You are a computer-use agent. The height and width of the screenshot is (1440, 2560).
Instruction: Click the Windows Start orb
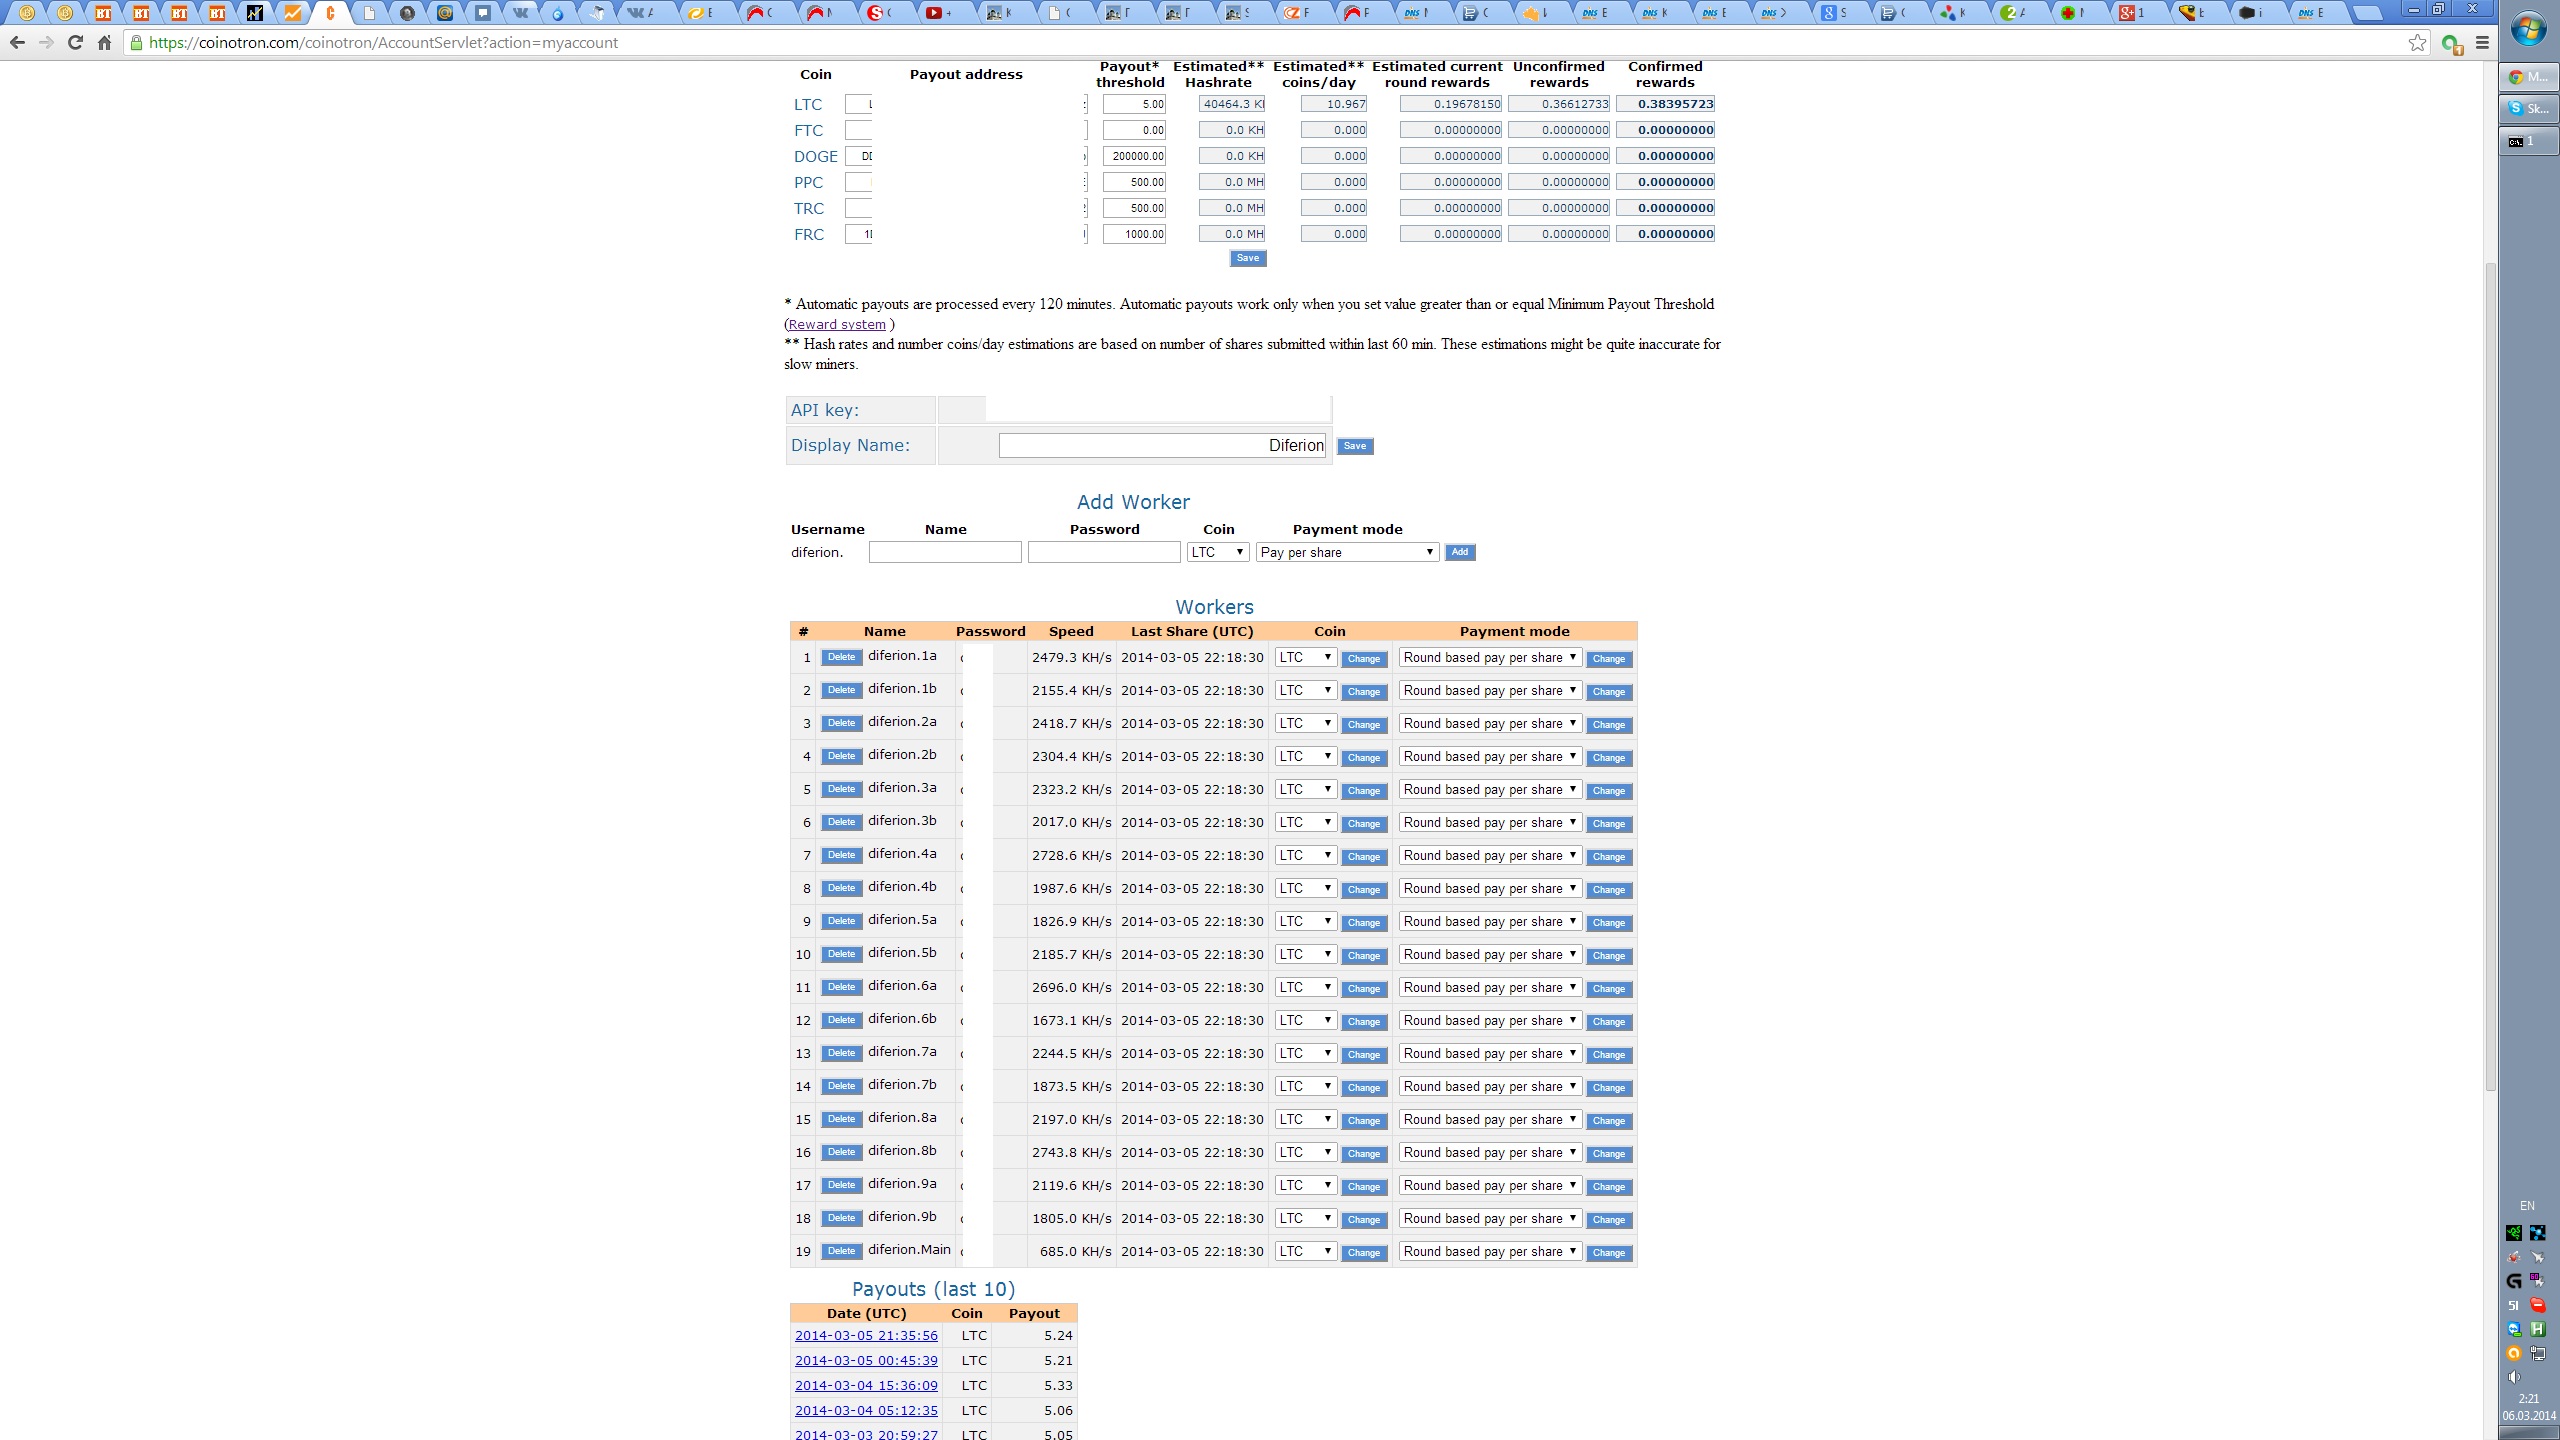[x=2528, y=30]
